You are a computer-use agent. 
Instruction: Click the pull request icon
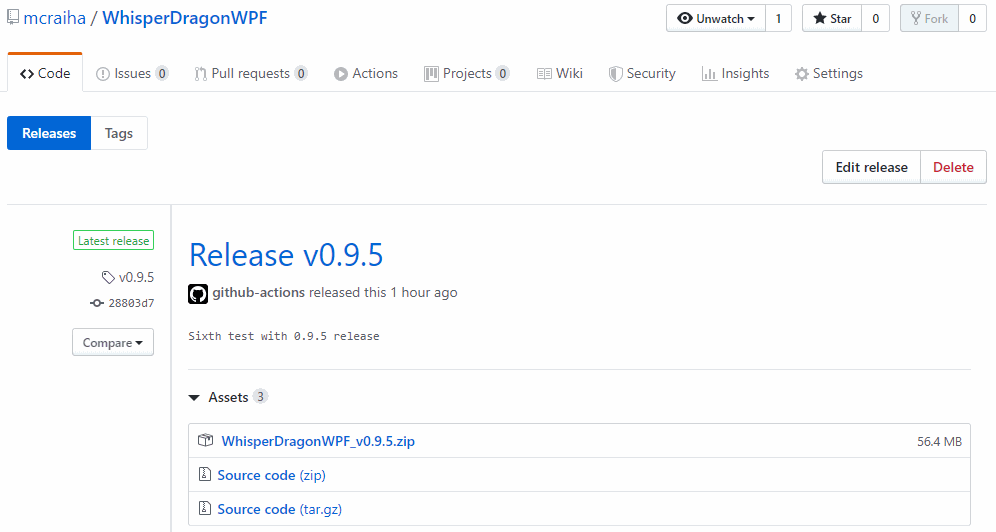(201, 74)
